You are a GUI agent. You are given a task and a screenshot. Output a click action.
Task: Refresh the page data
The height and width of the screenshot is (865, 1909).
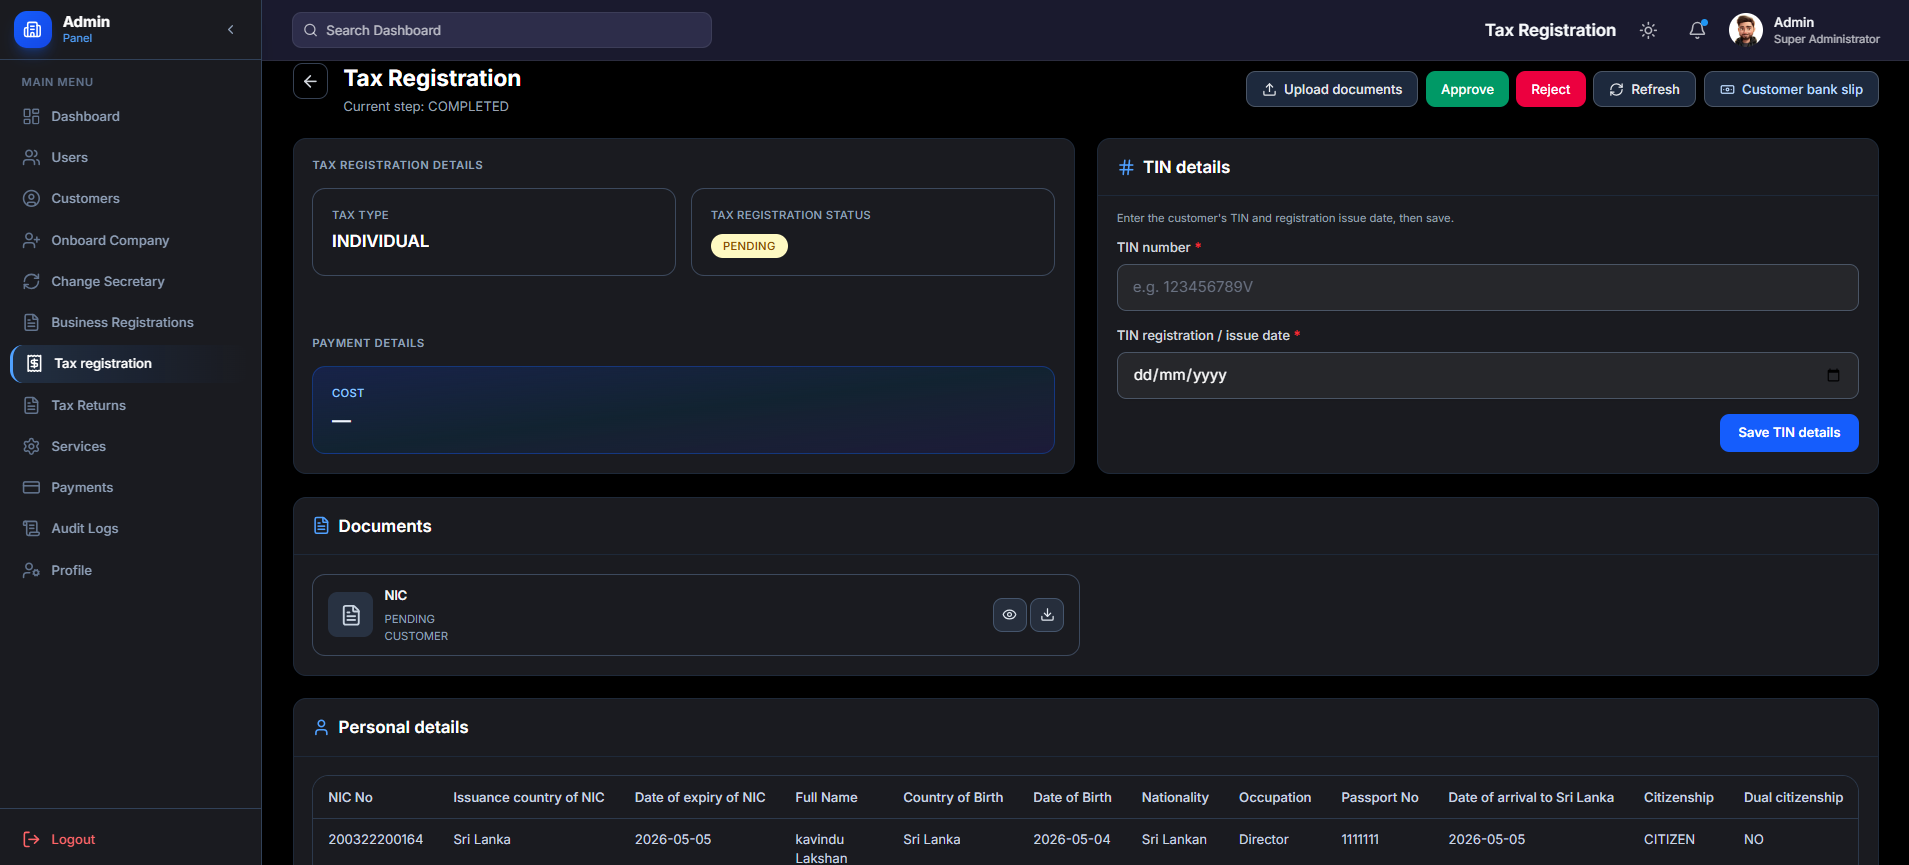coord(1644,89)
